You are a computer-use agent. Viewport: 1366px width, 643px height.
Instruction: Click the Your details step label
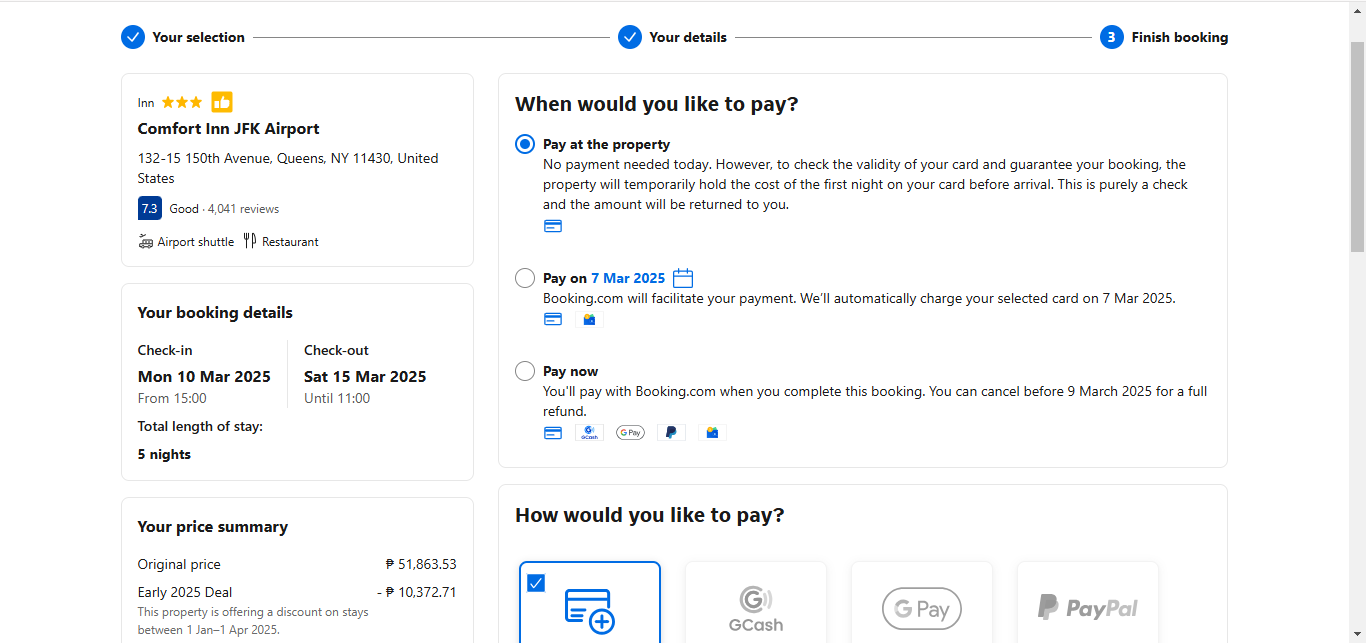click(688, 37)
